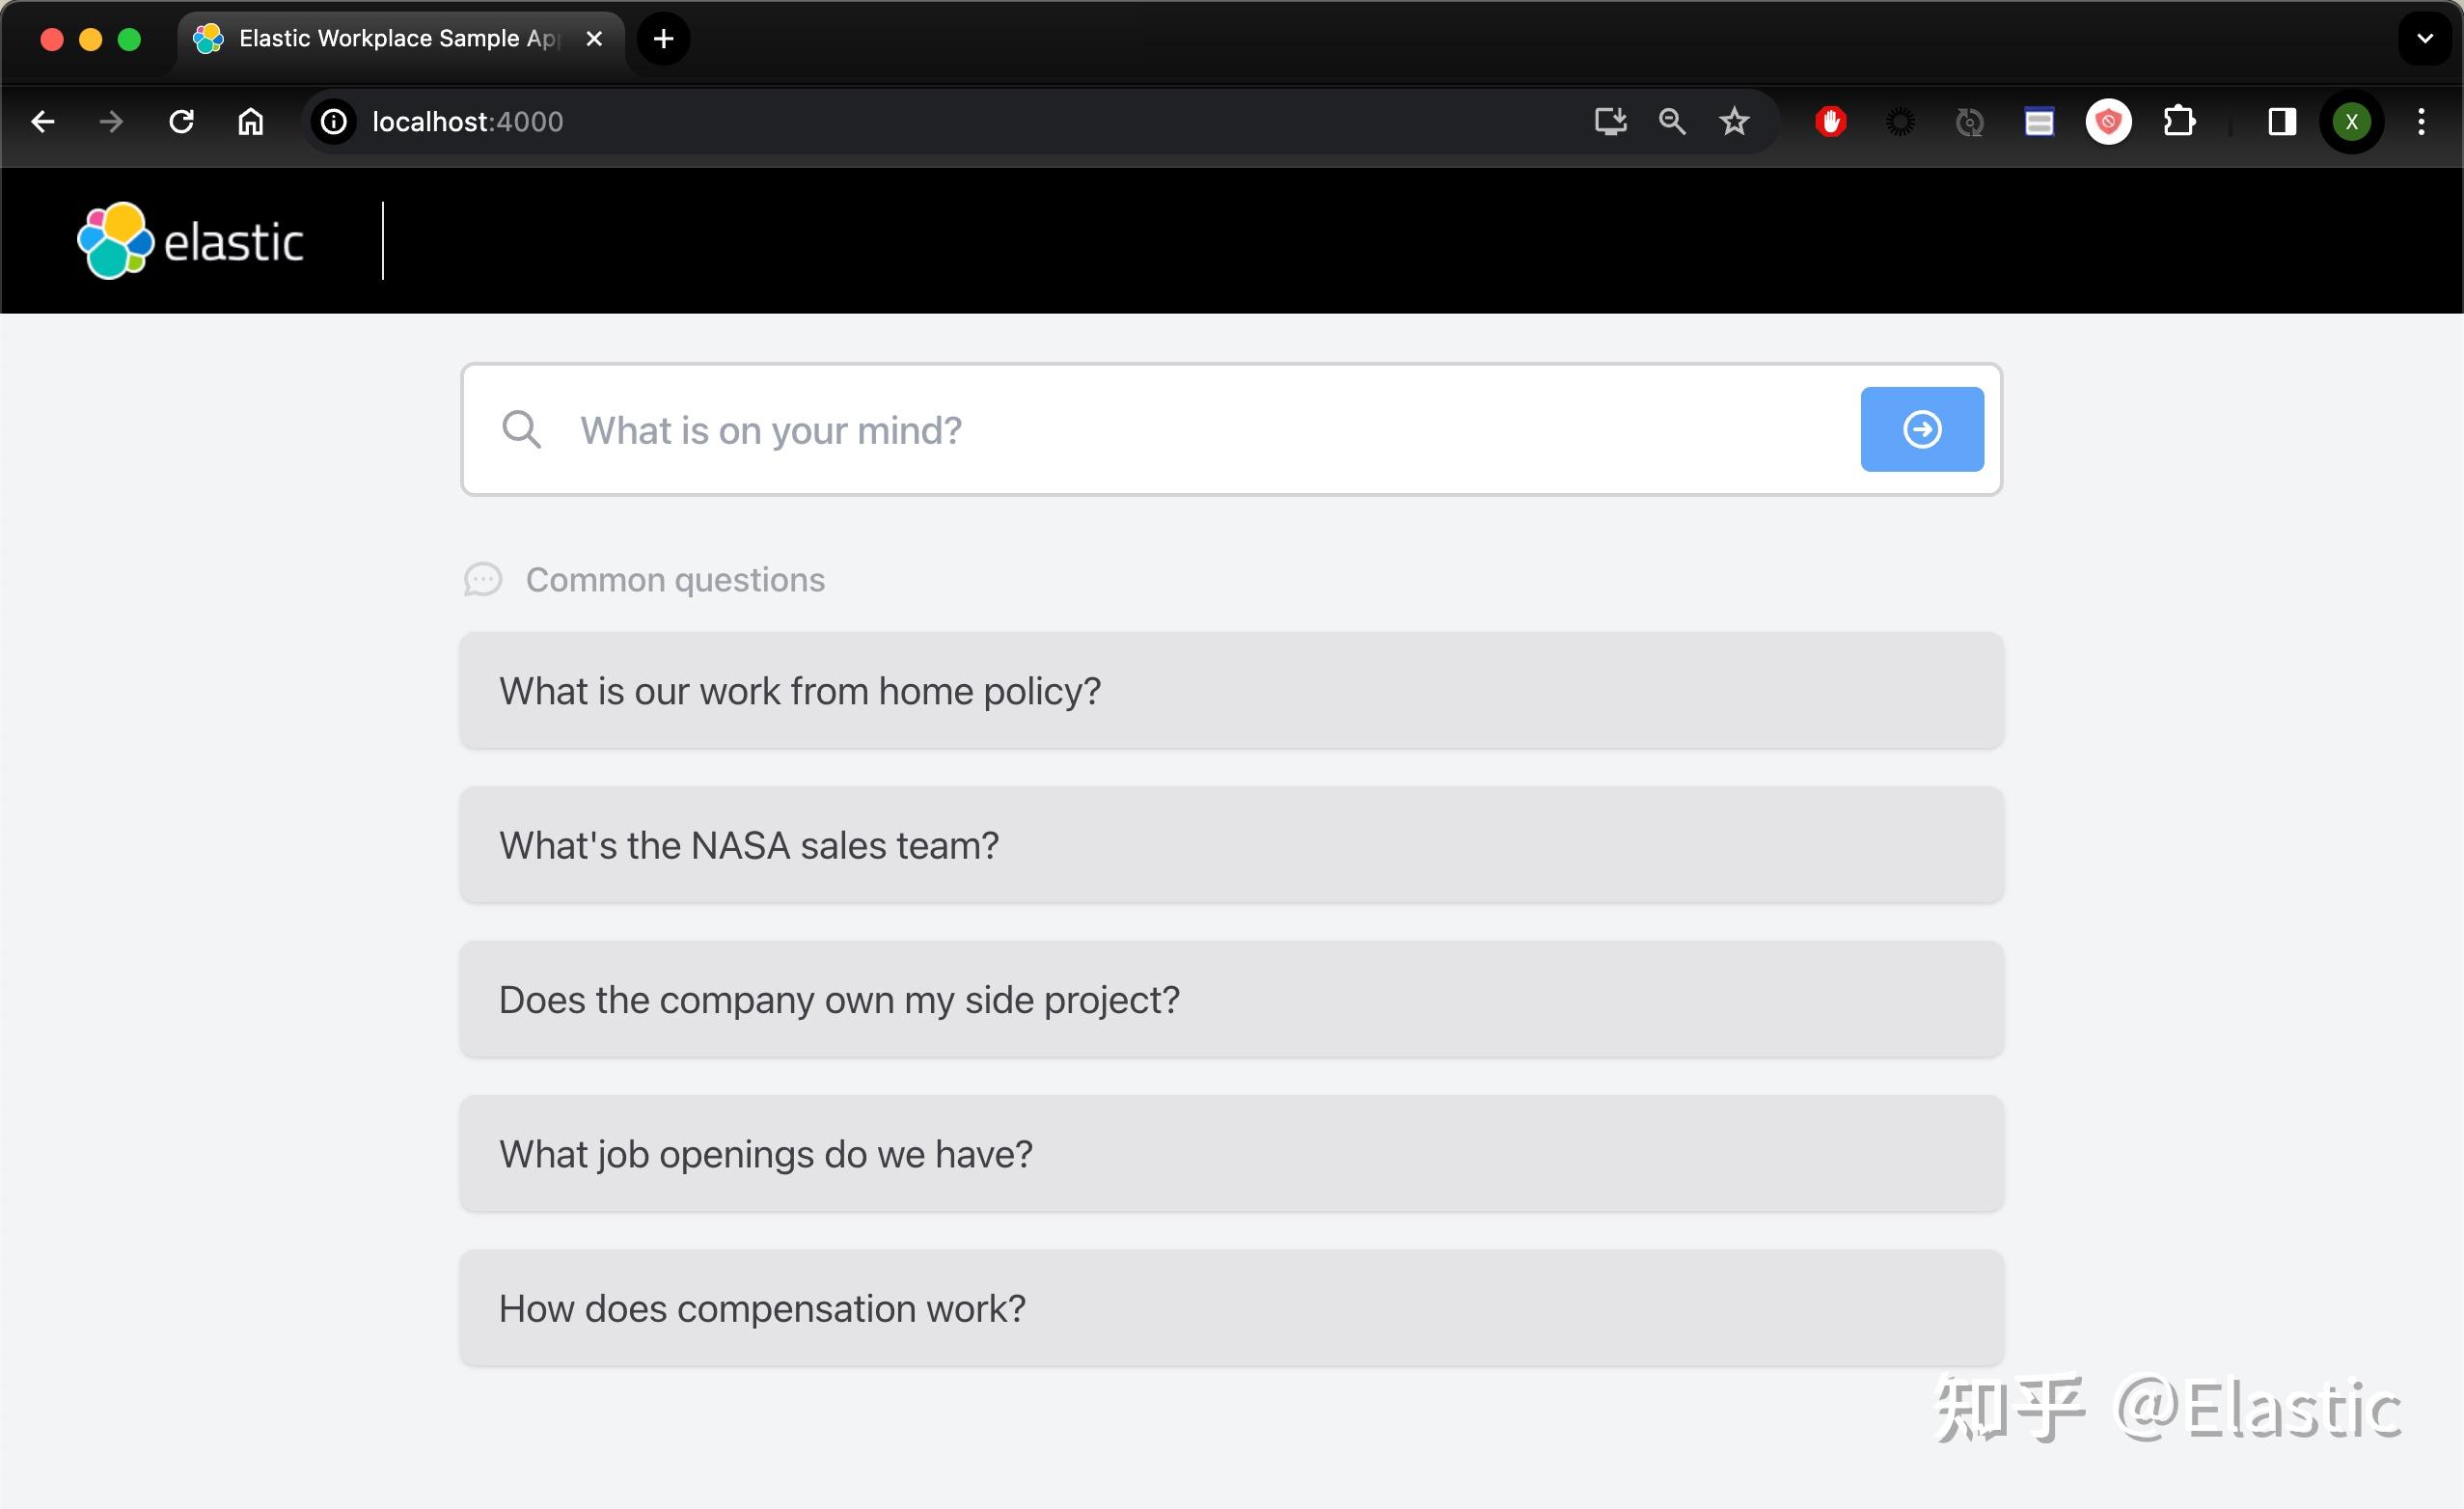Click the shield privacy extension icon
Image resolution: width=2464 pixels, height=1509 pixels.
pos(2108,121)
